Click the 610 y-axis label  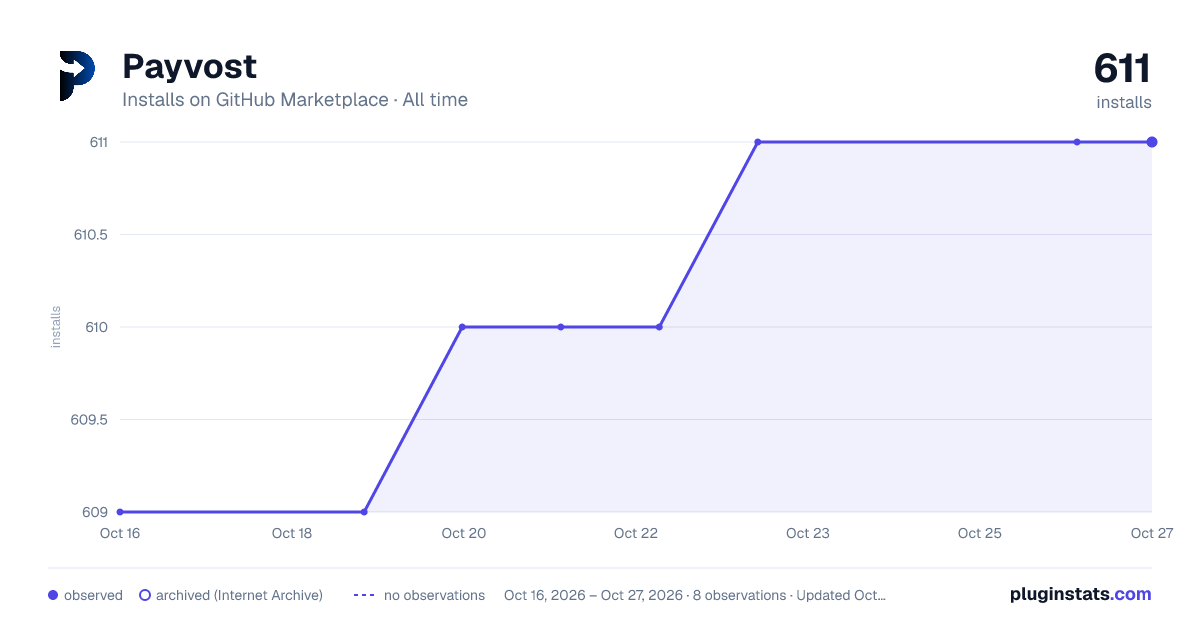click(x=97, y=327)
